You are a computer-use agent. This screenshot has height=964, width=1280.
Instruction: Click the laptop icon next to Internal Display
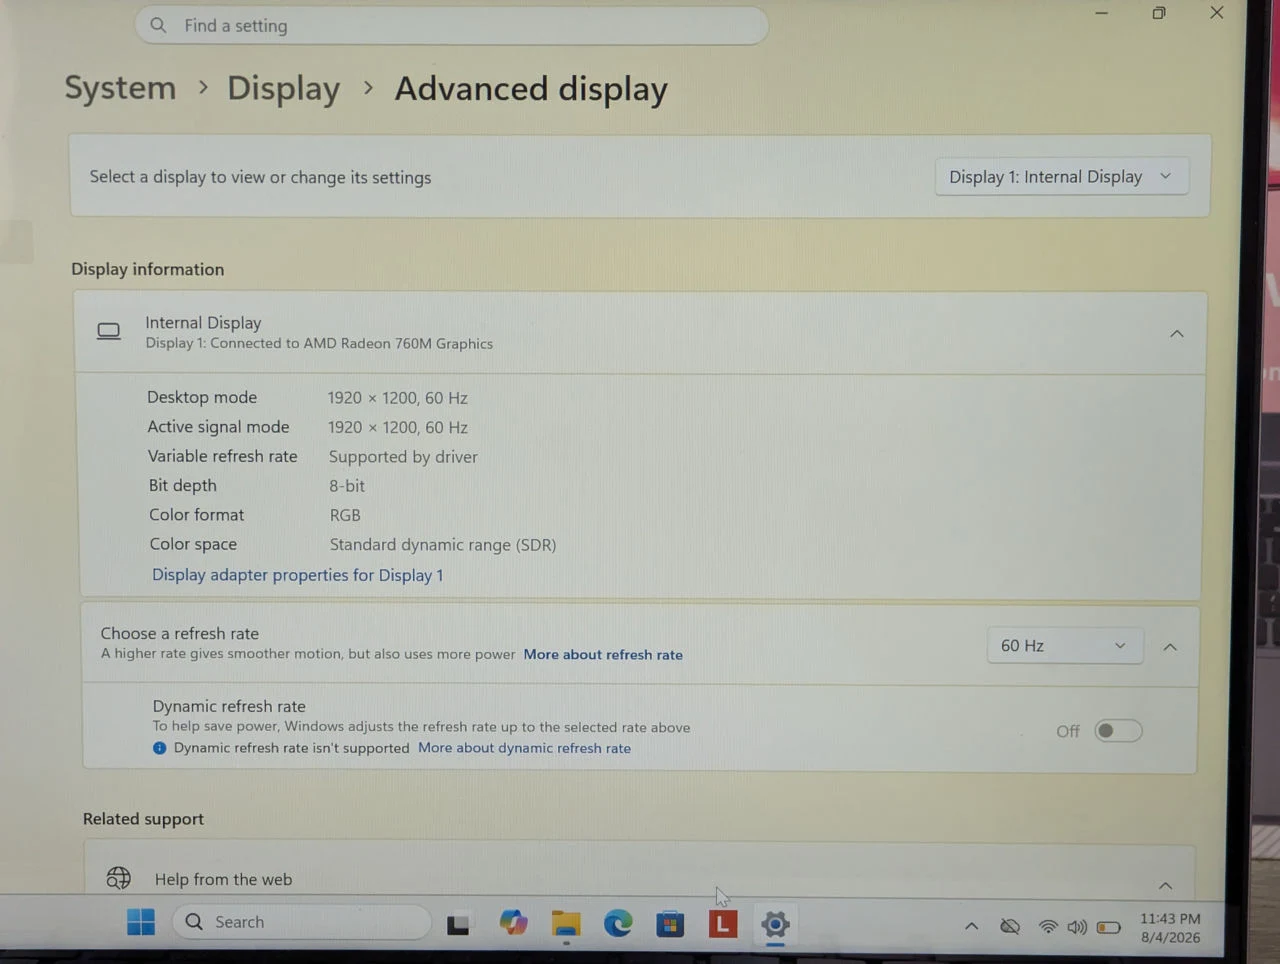coord(108,331)
